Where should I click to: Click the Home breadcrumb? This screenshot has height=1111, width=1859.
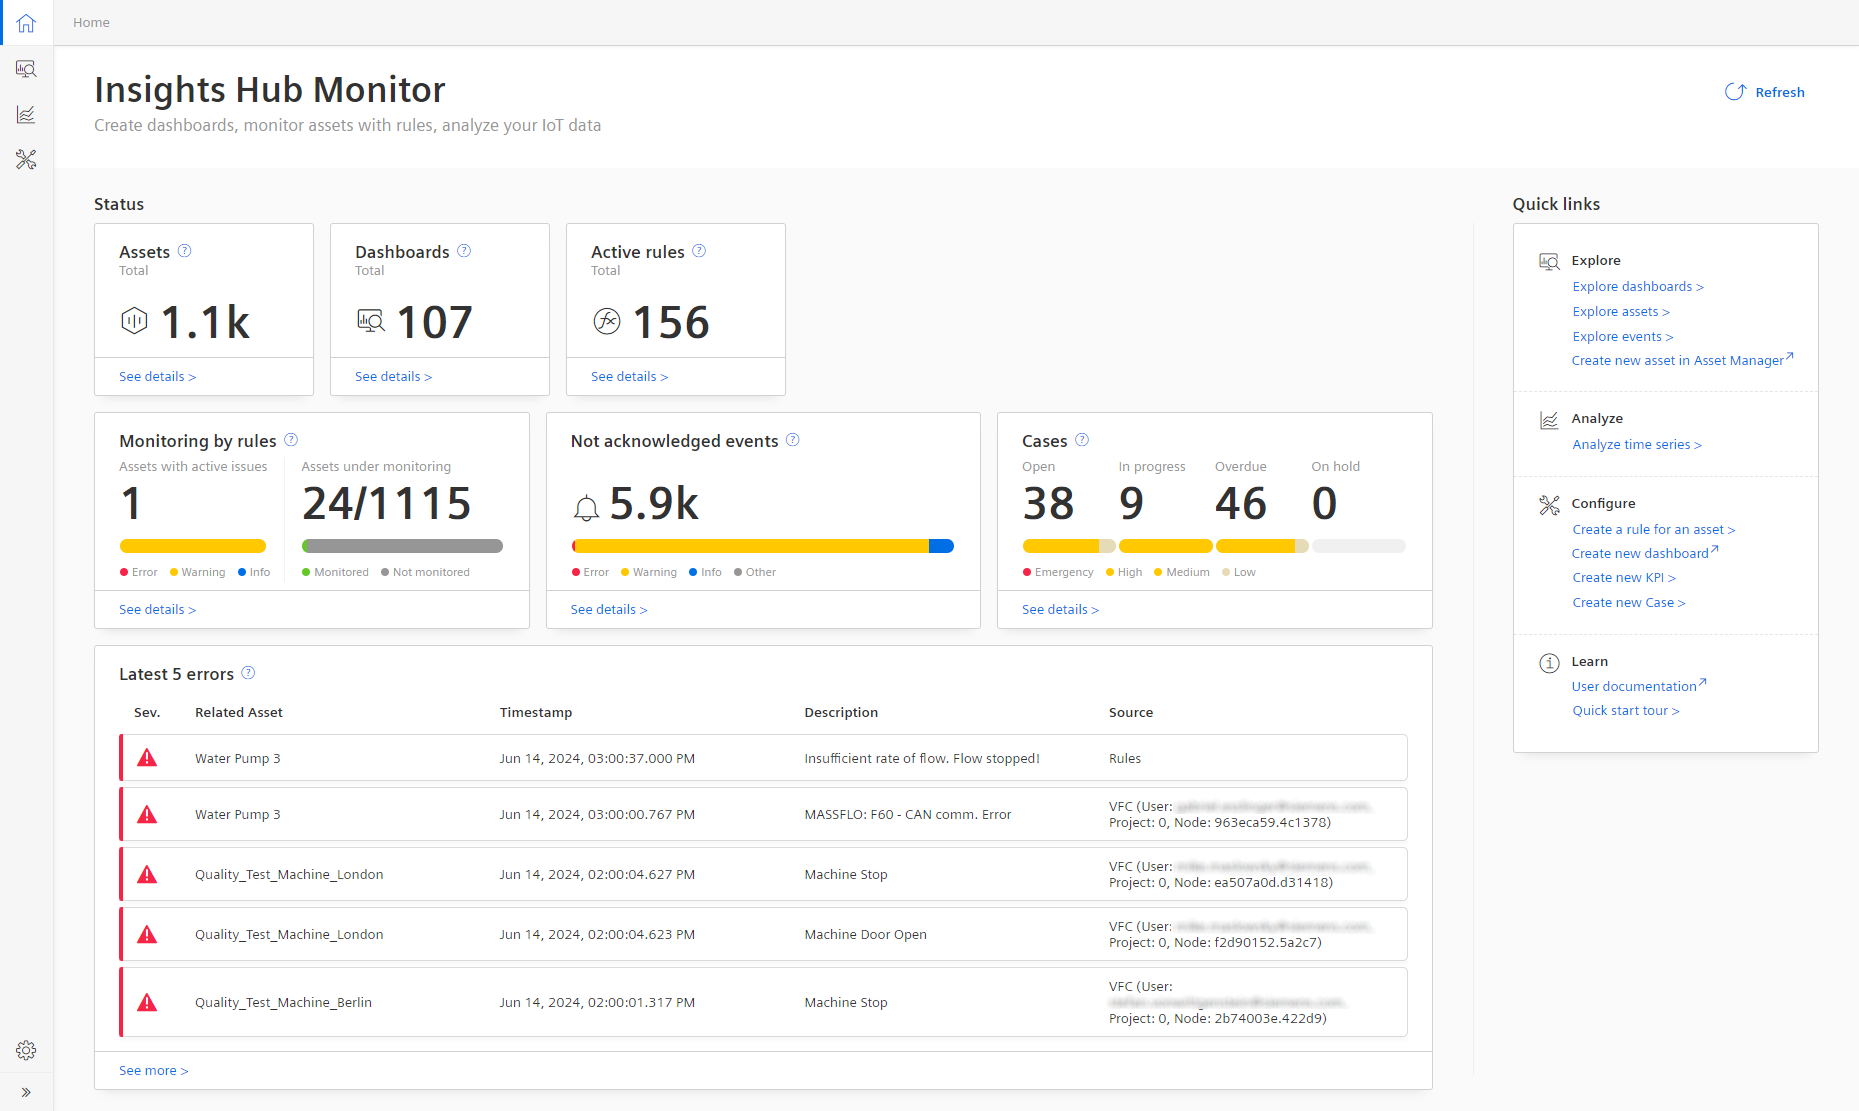tap(91, 22)
